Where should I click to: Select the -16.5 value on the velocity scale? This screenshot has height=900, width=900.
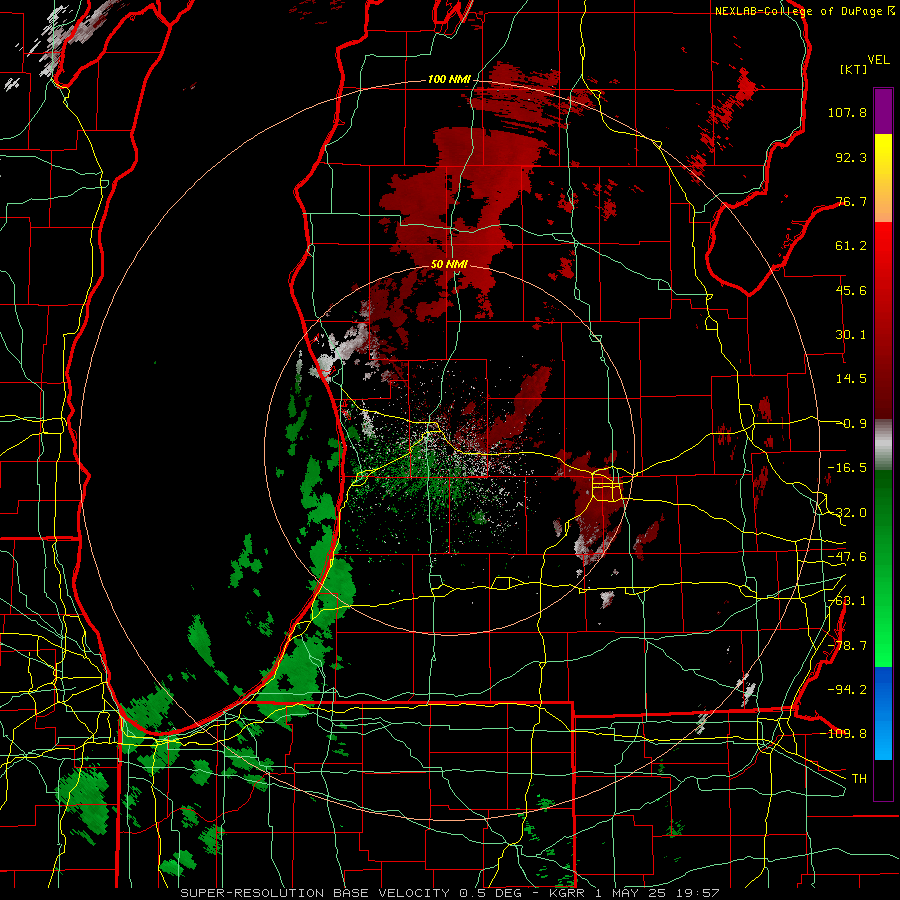tap(847, 468)
